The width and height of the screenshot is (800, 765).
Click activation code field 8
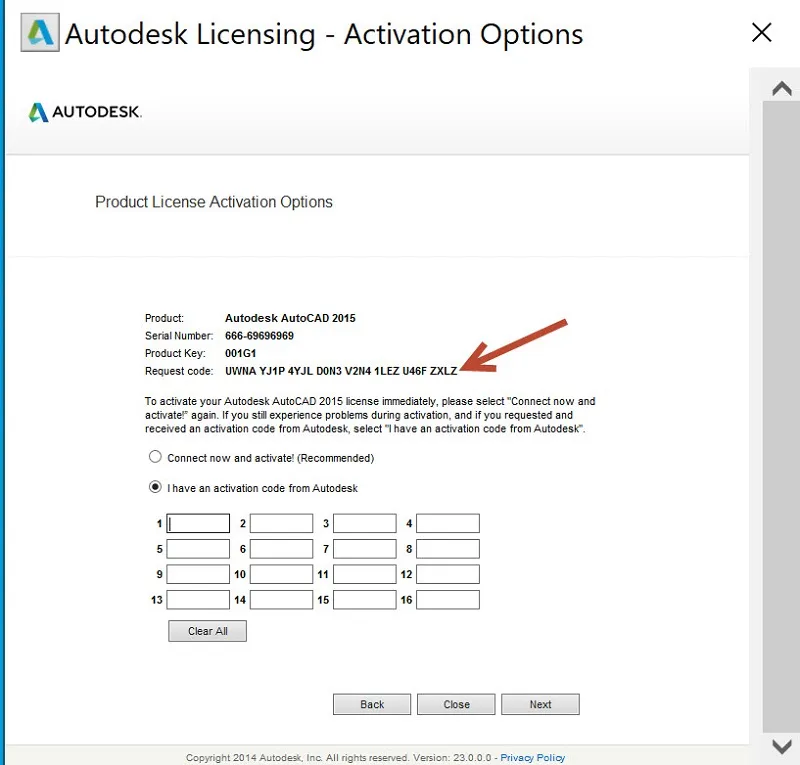pos(447,548)
